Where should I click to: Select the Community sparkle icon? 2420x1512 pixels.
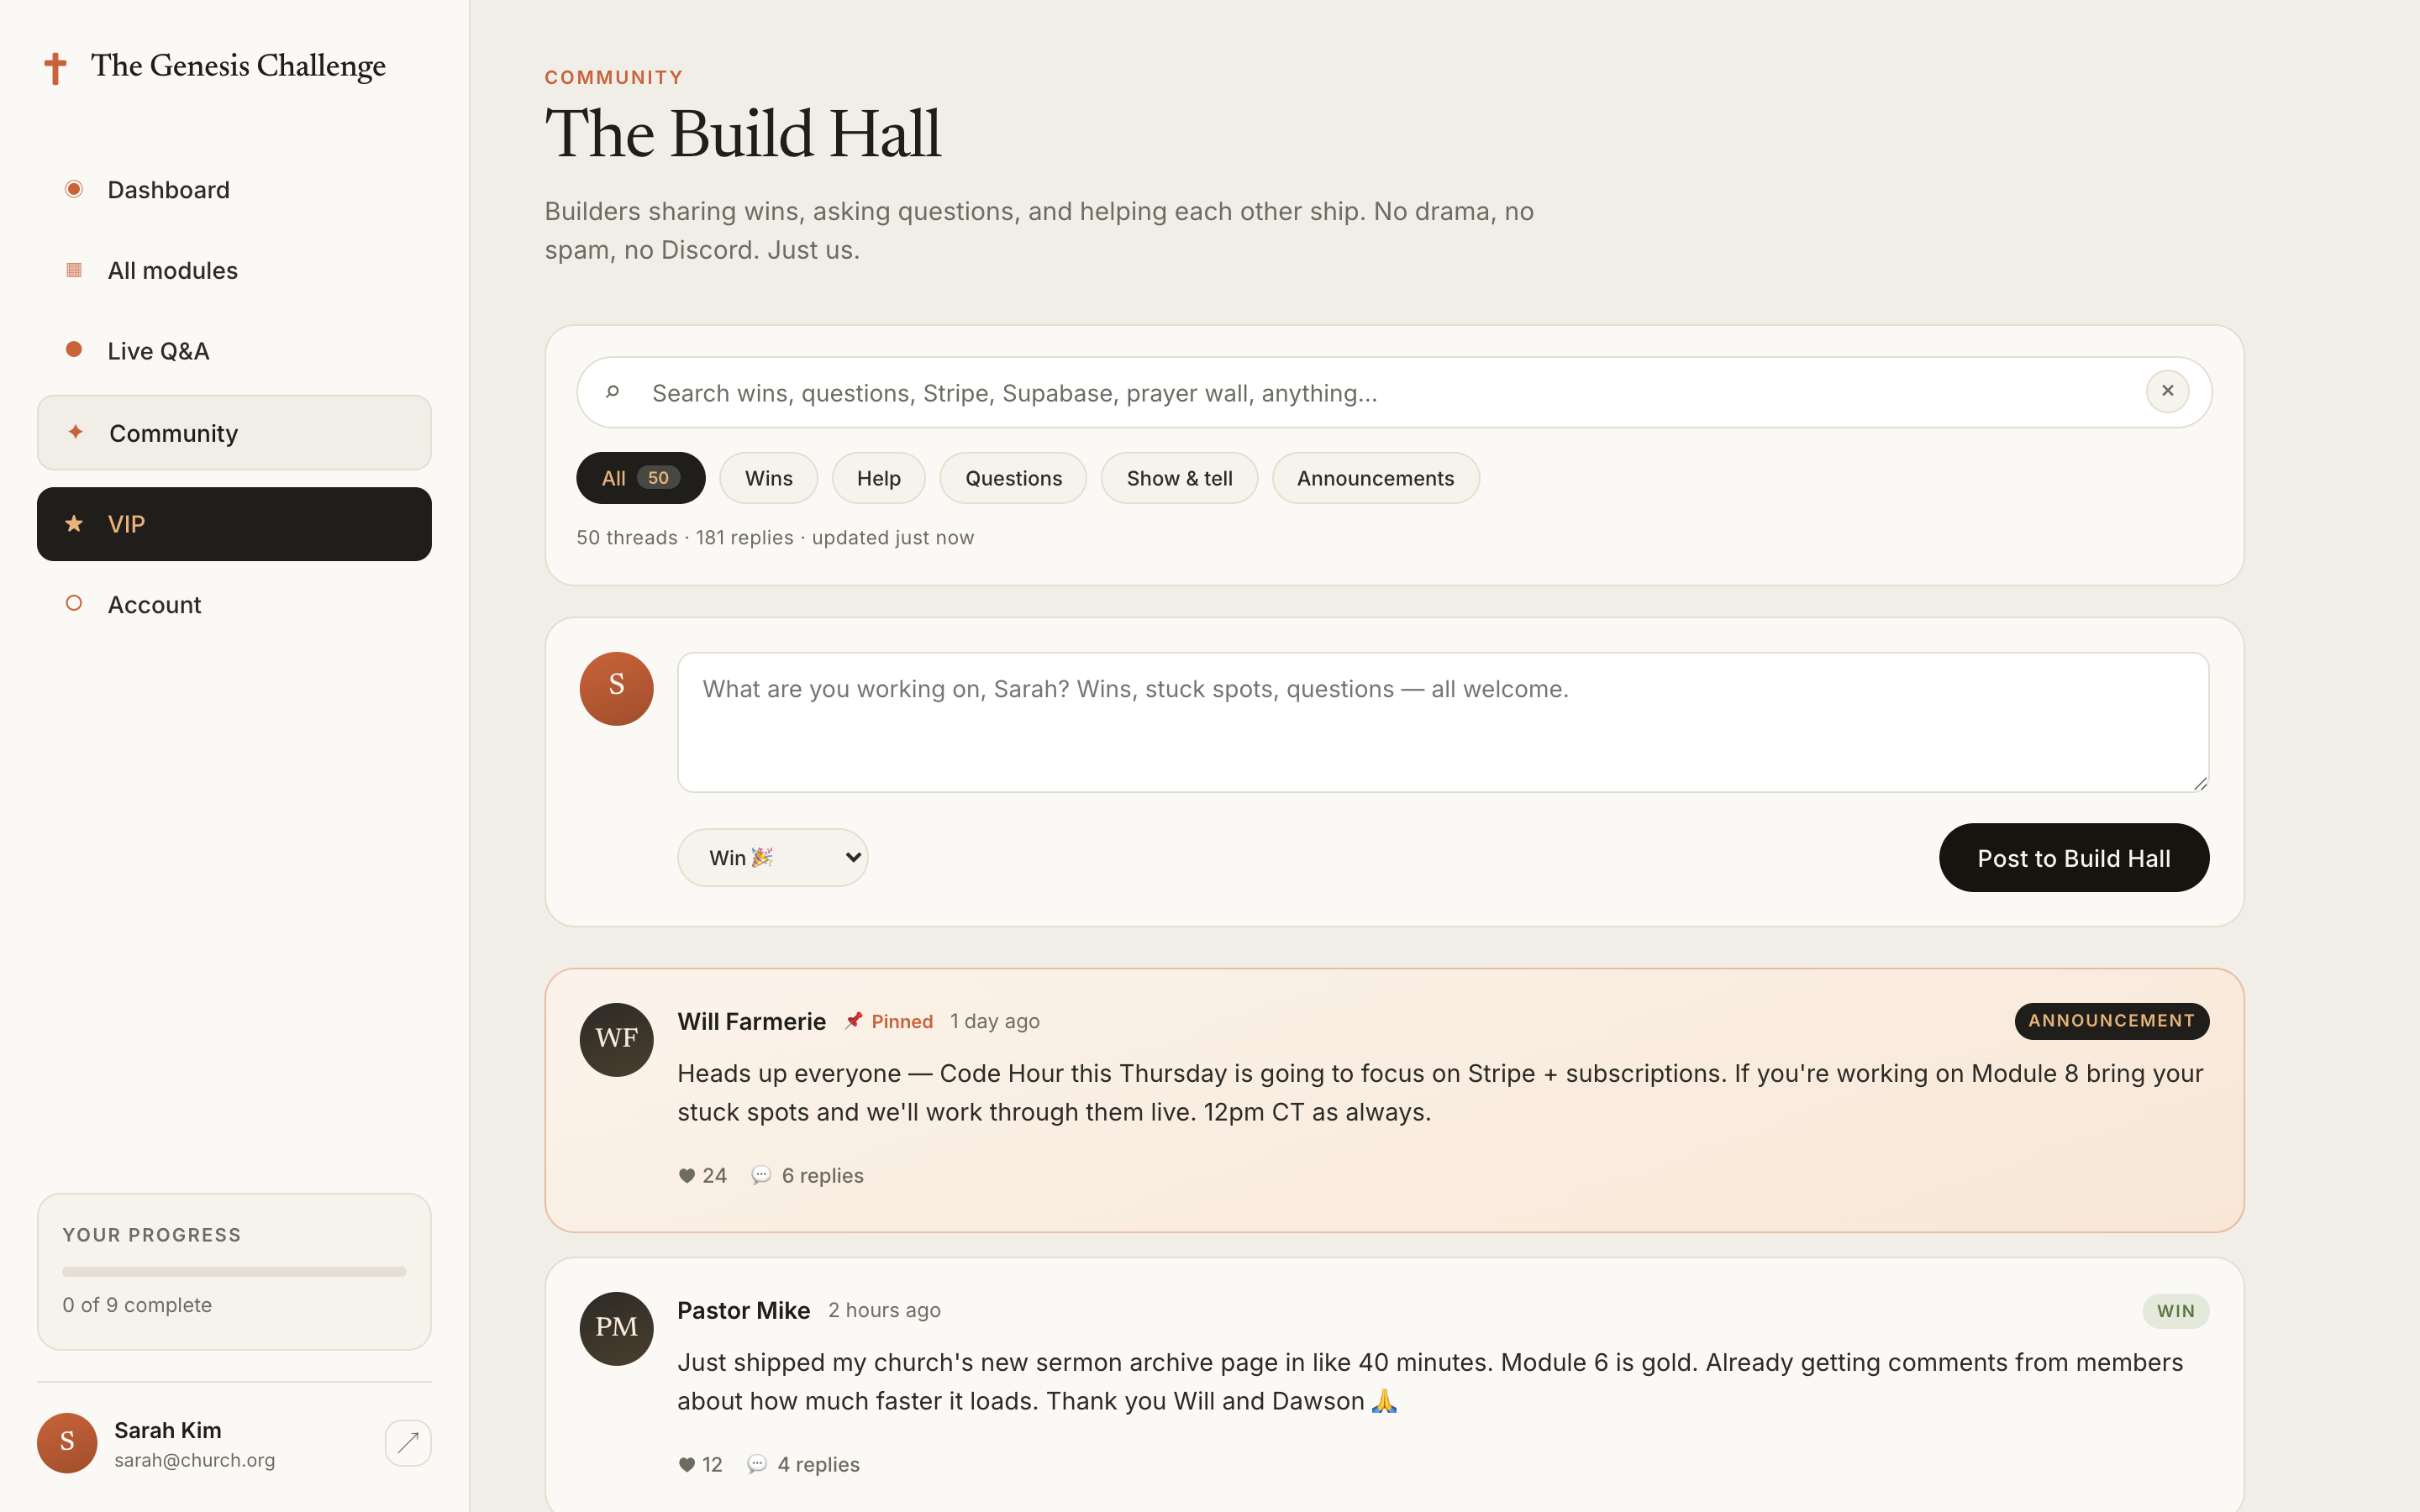[x=75, y=432]
